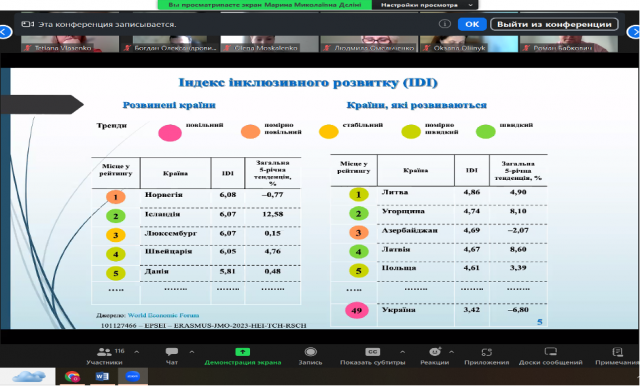
Task: Confirm recording notice with OK
Action: pos(472,24)
